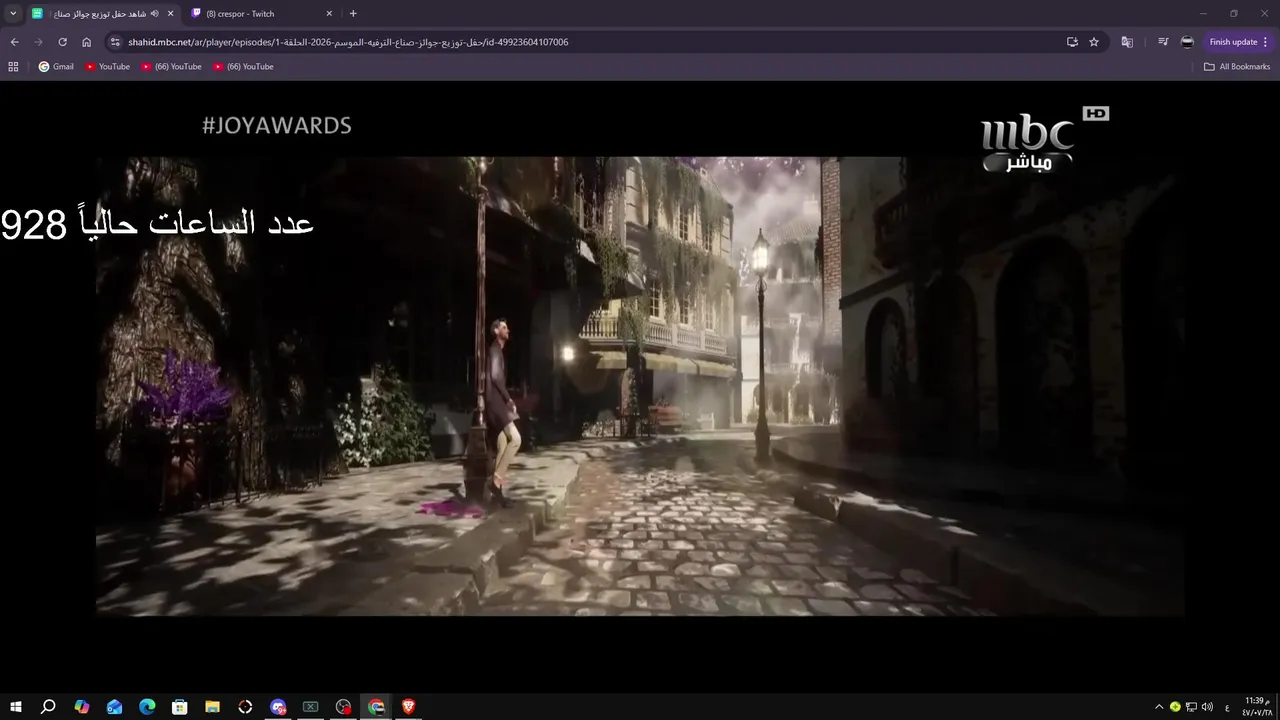The image size is (1280, 720).
Task: Open the volume control tray icon
Action: click(x=1207, y=707)
